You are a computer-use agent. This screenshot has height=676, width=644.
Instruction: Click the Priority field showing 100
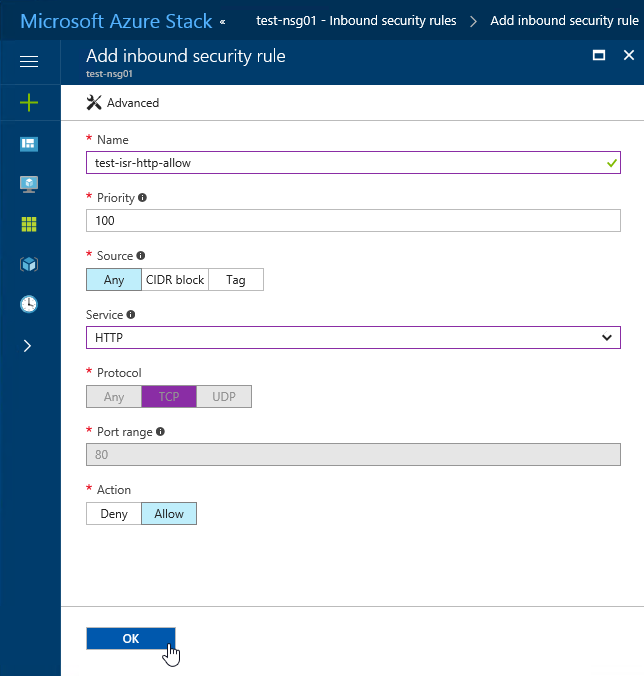[353, 221]
